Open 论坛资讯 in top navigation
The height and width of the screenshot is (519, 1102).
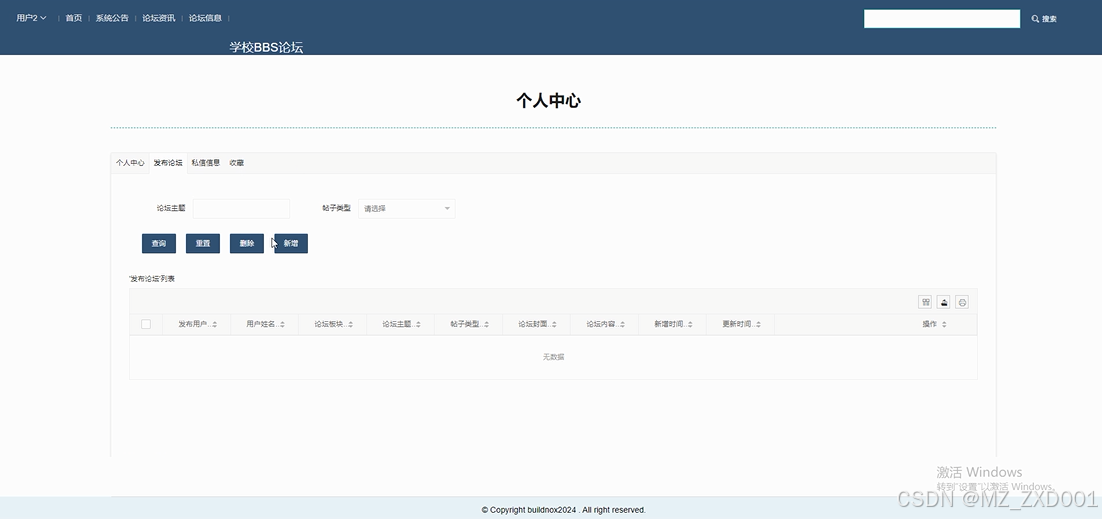pyautogui.click(x=159, y=18)
